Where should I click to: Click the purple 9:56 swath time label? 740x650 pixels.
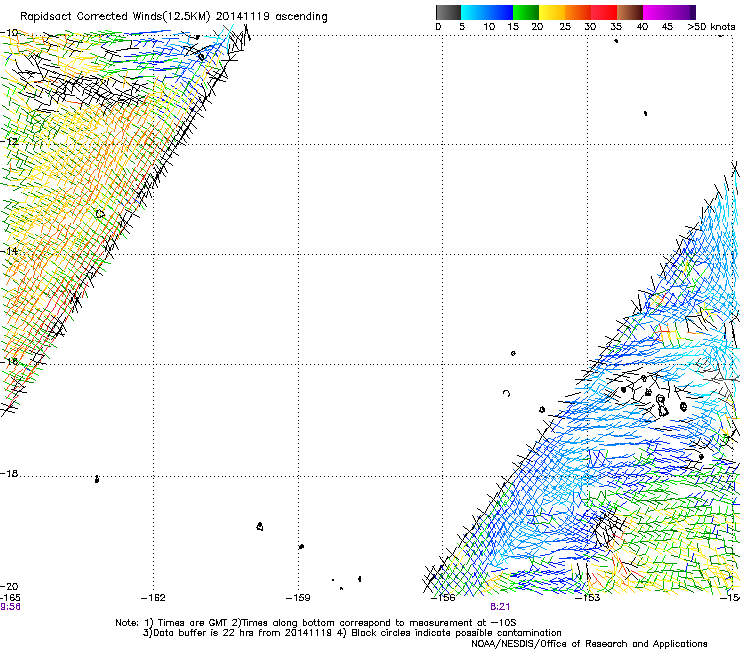coord(10,607)
